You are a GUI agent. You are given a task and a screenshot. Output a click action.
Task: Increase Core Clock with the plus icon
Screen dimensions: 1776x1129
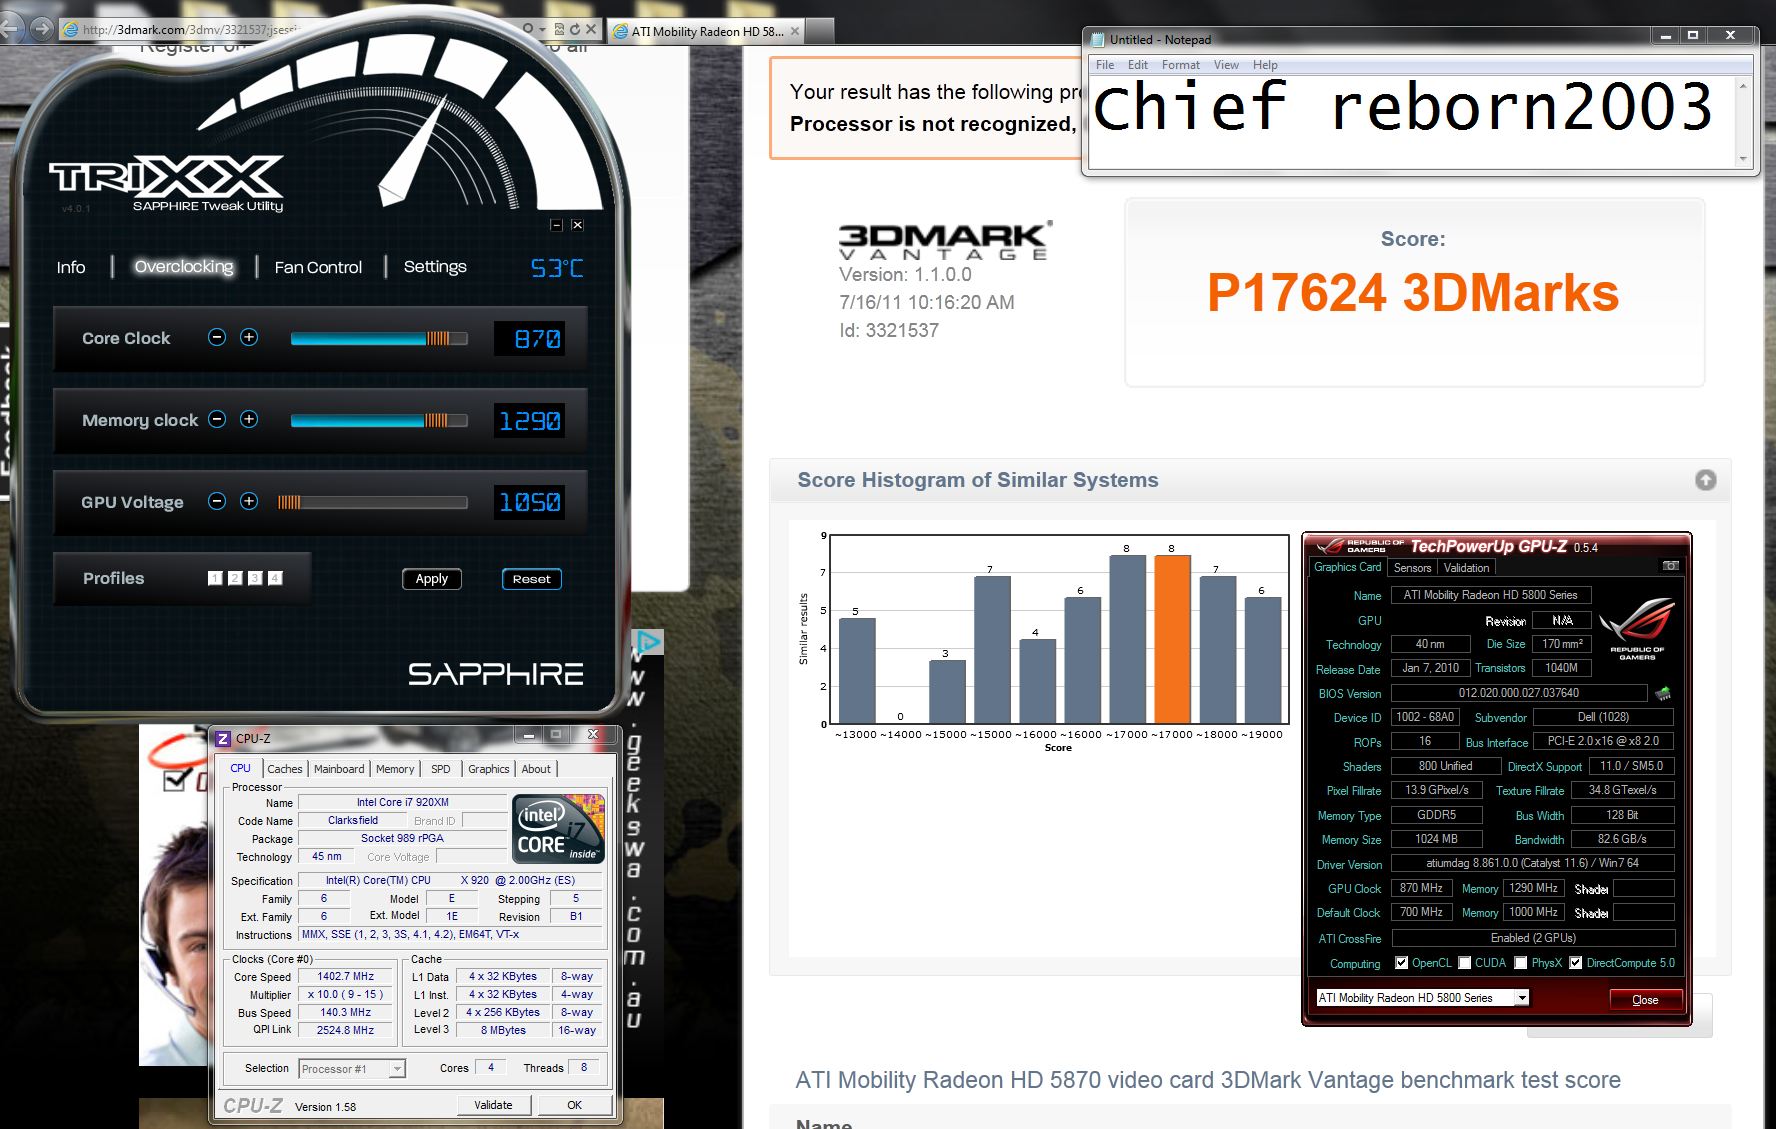tap(249, 337)
